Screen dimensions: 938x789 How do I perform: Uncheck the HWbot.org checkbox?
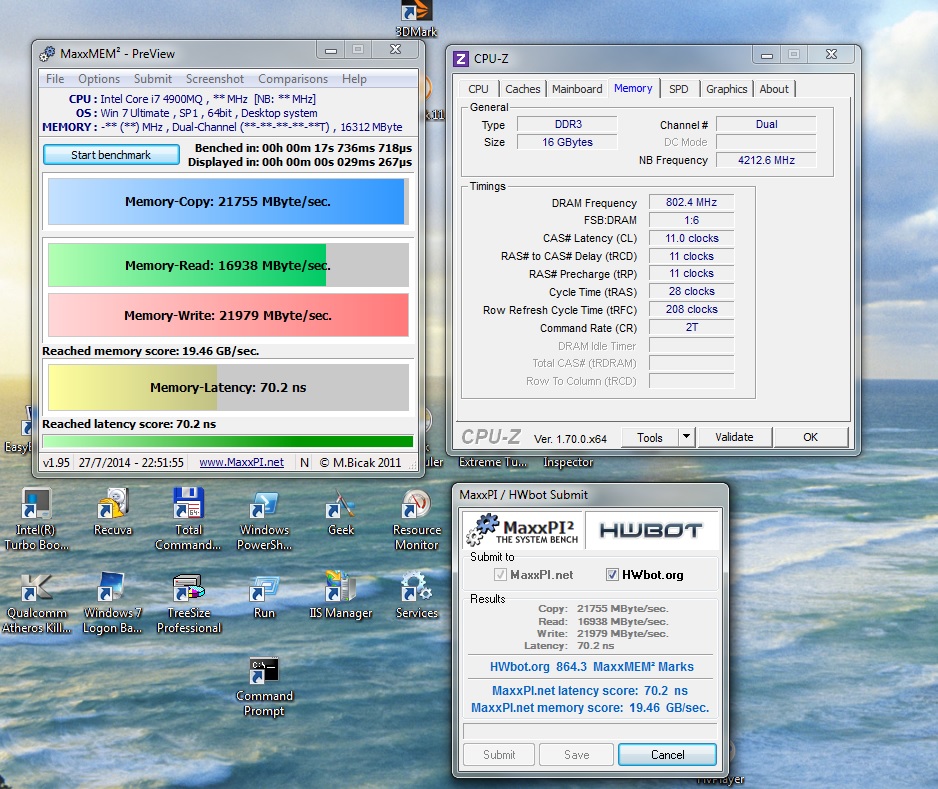[x=612, y=575]
